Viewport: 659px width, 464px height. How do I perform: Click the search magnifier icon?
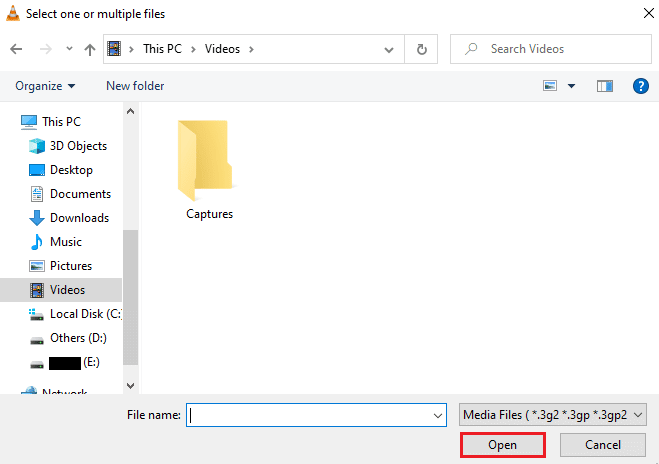[471, 49]
